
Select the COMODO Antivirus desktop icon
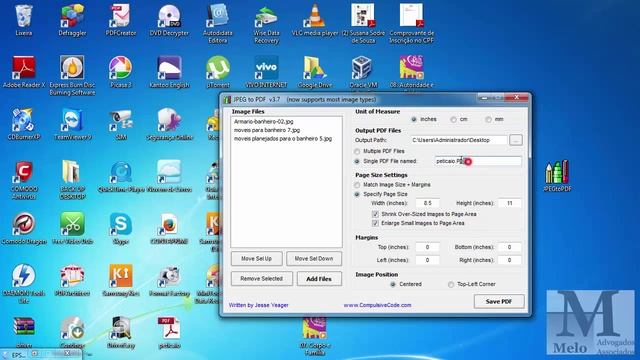pyautogui.click(x=24, y=180)
